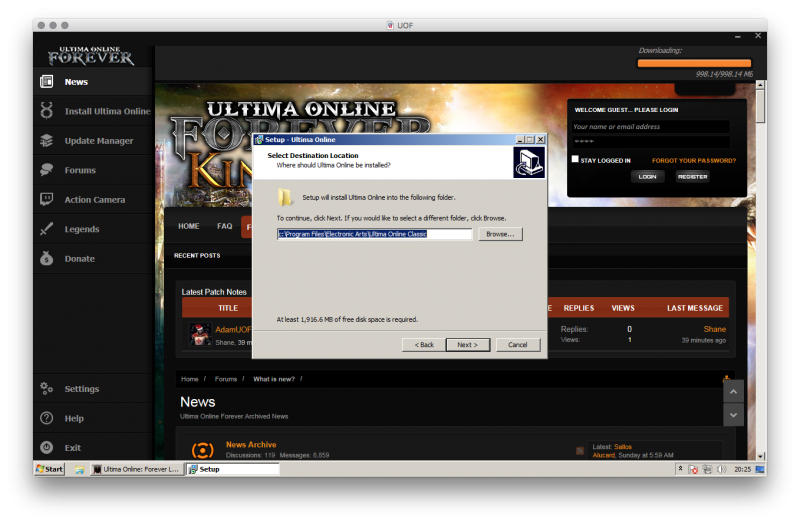Open the FAQ tab on website
800x524 pixels.
coord(224,226)
